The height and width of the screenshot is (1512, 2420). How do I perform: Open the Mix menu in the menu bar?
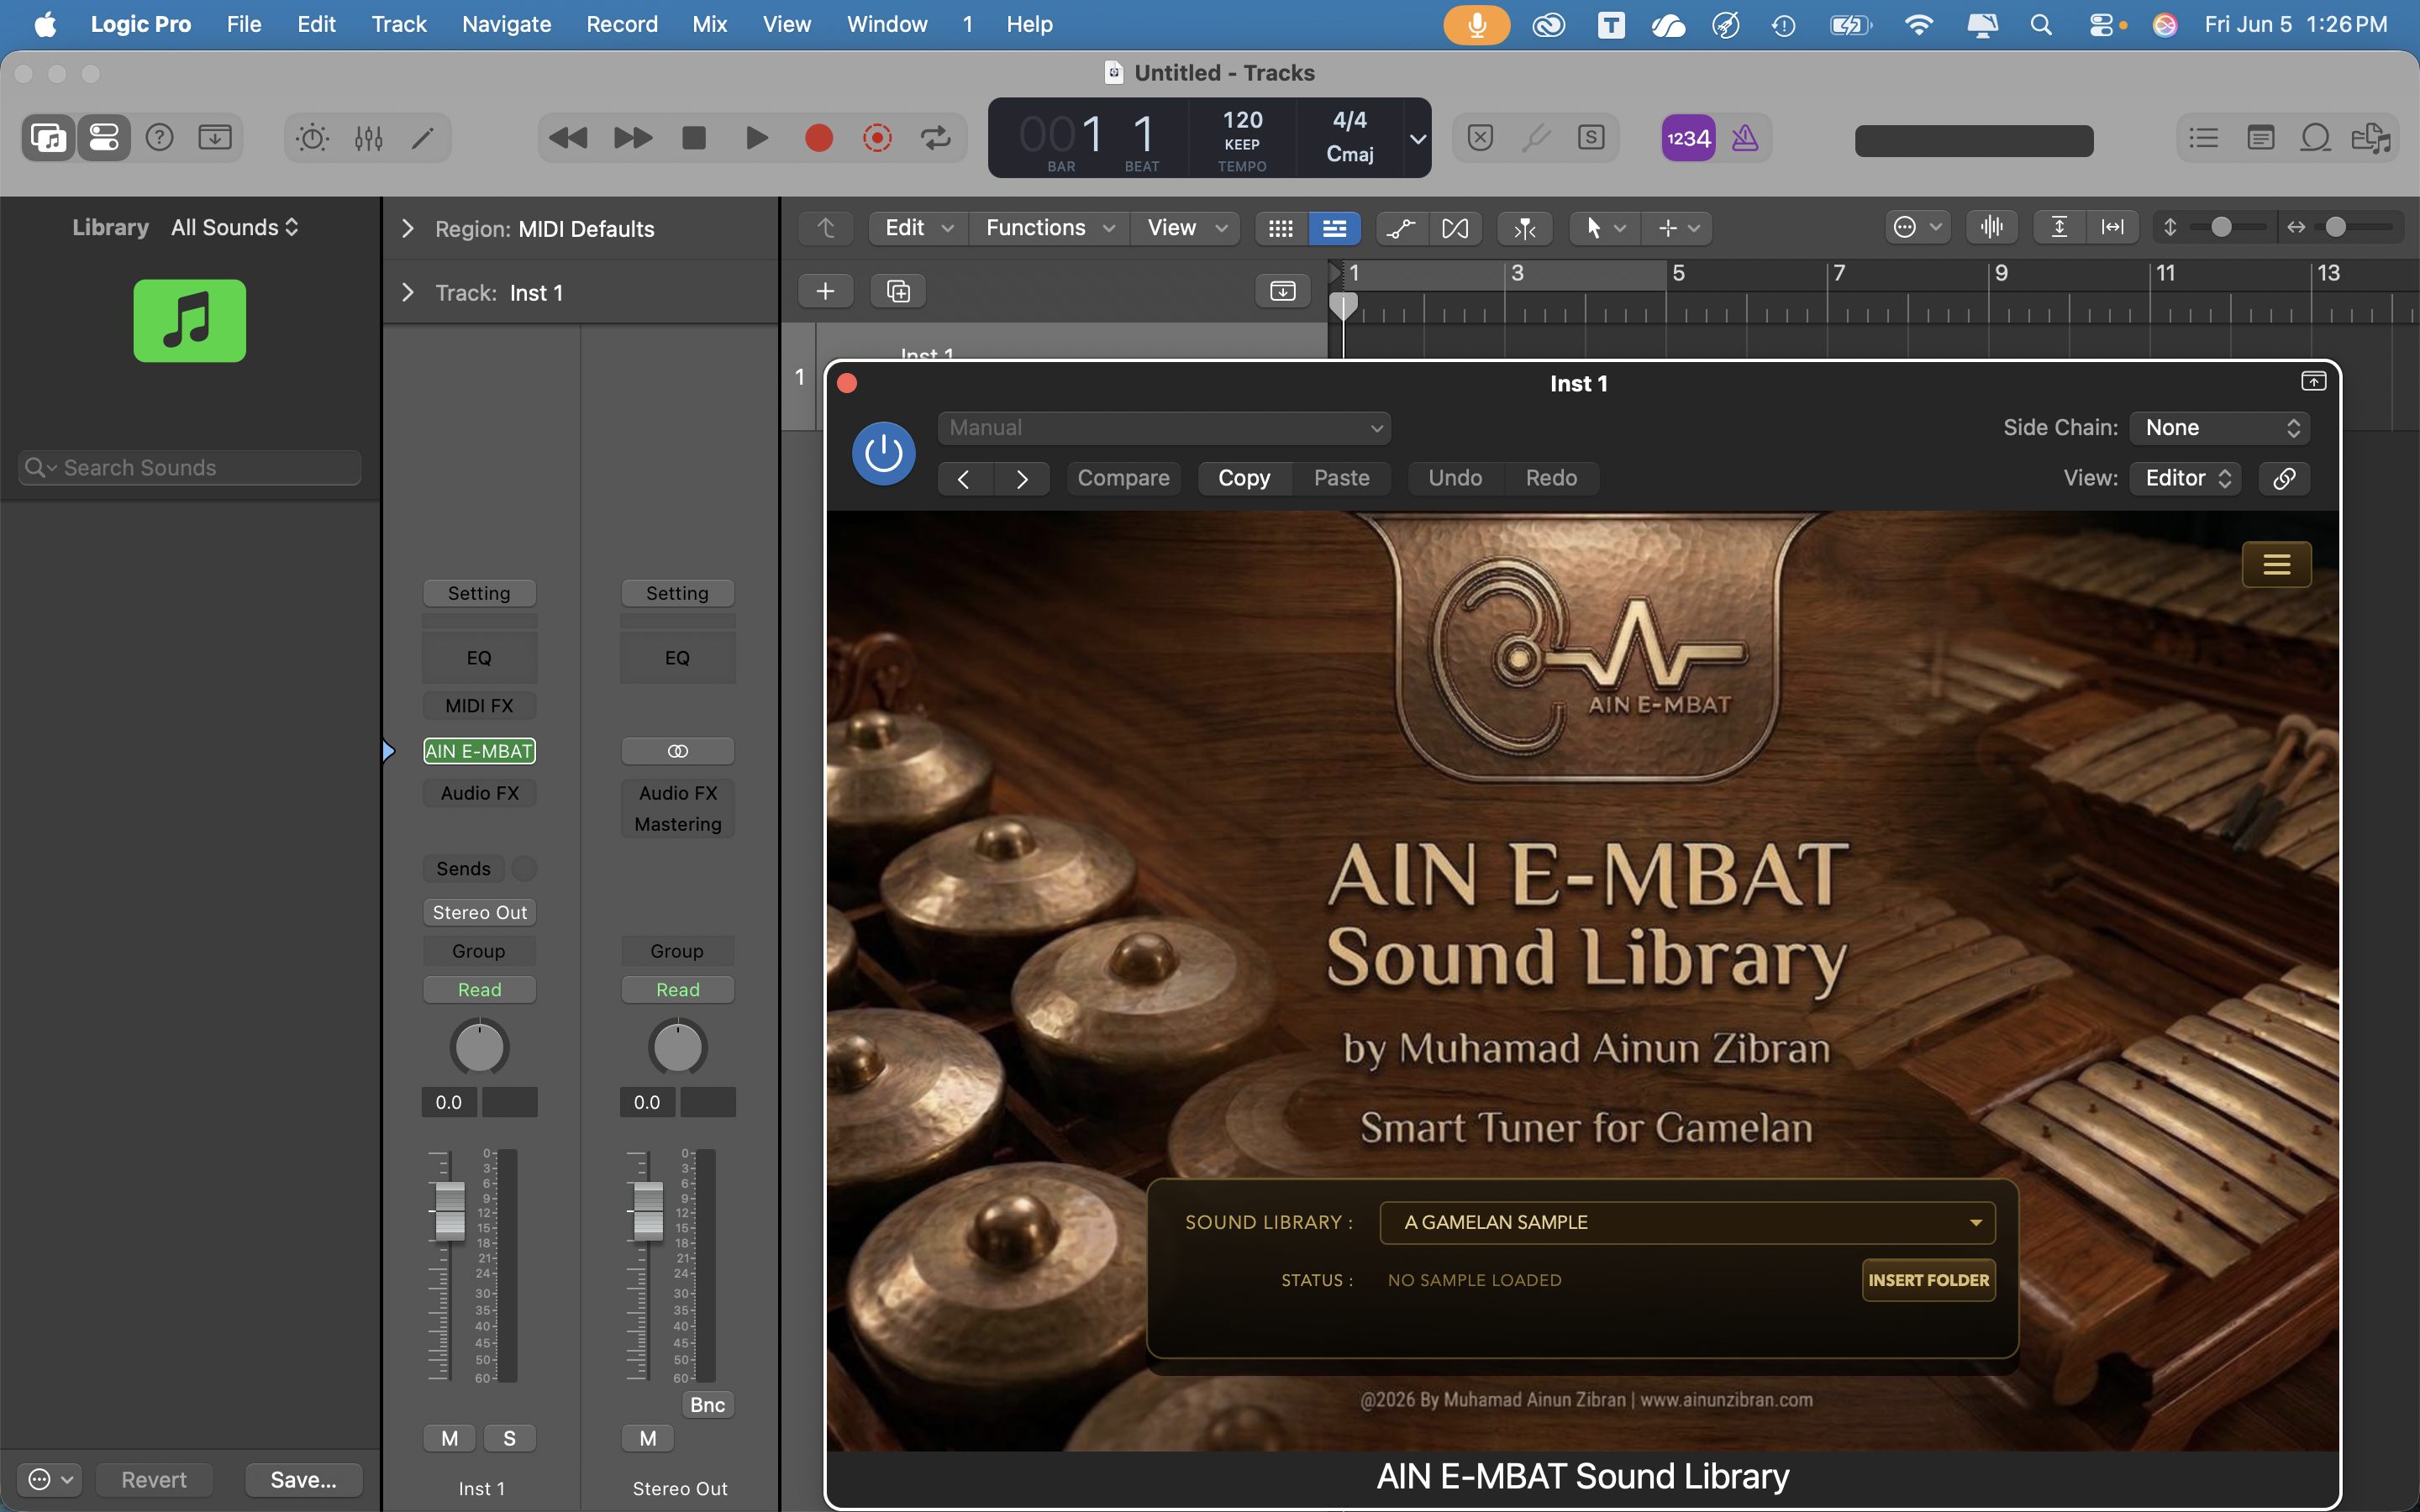click(x=709, y=24)
